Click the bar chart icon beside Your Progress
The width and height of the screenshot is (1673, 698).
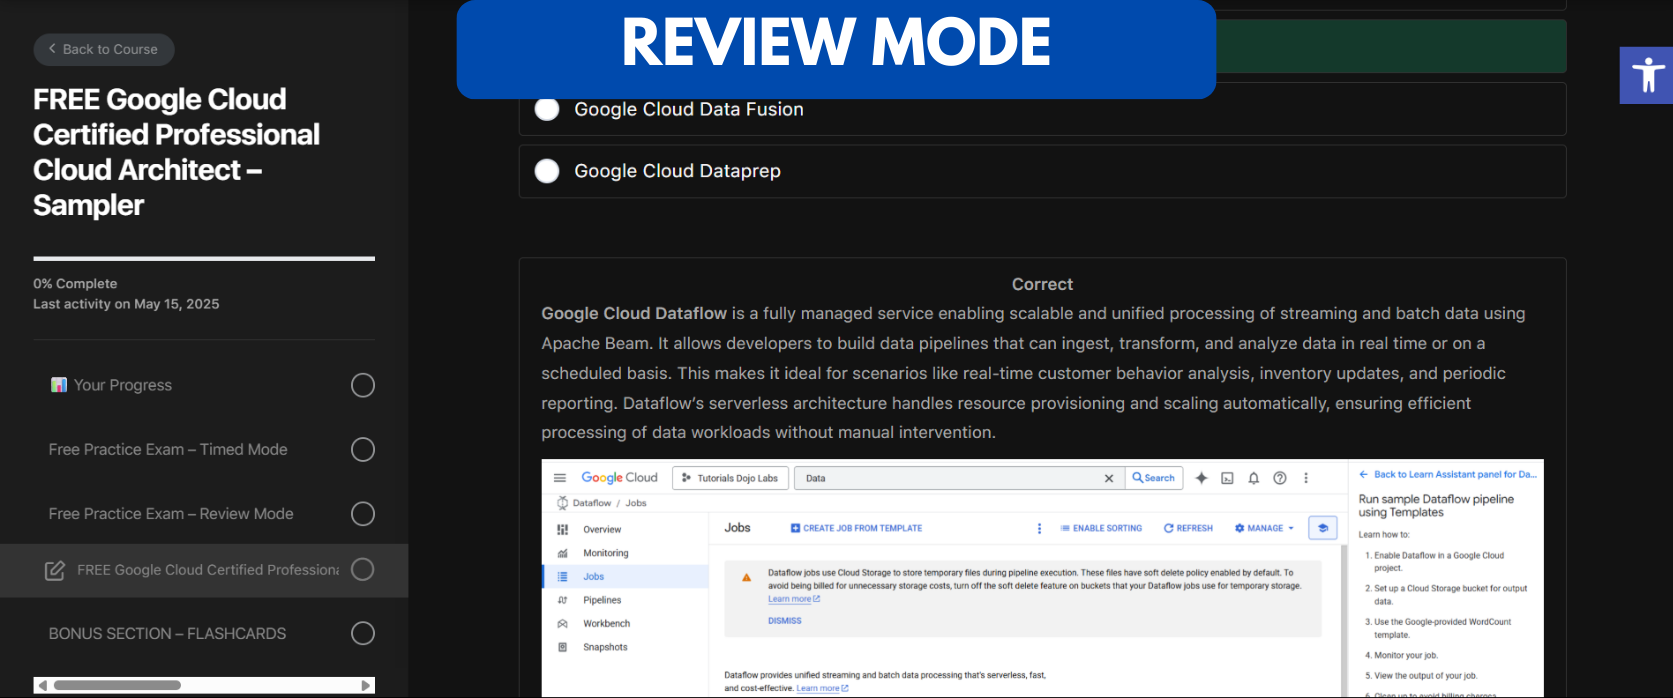(59, 385)
